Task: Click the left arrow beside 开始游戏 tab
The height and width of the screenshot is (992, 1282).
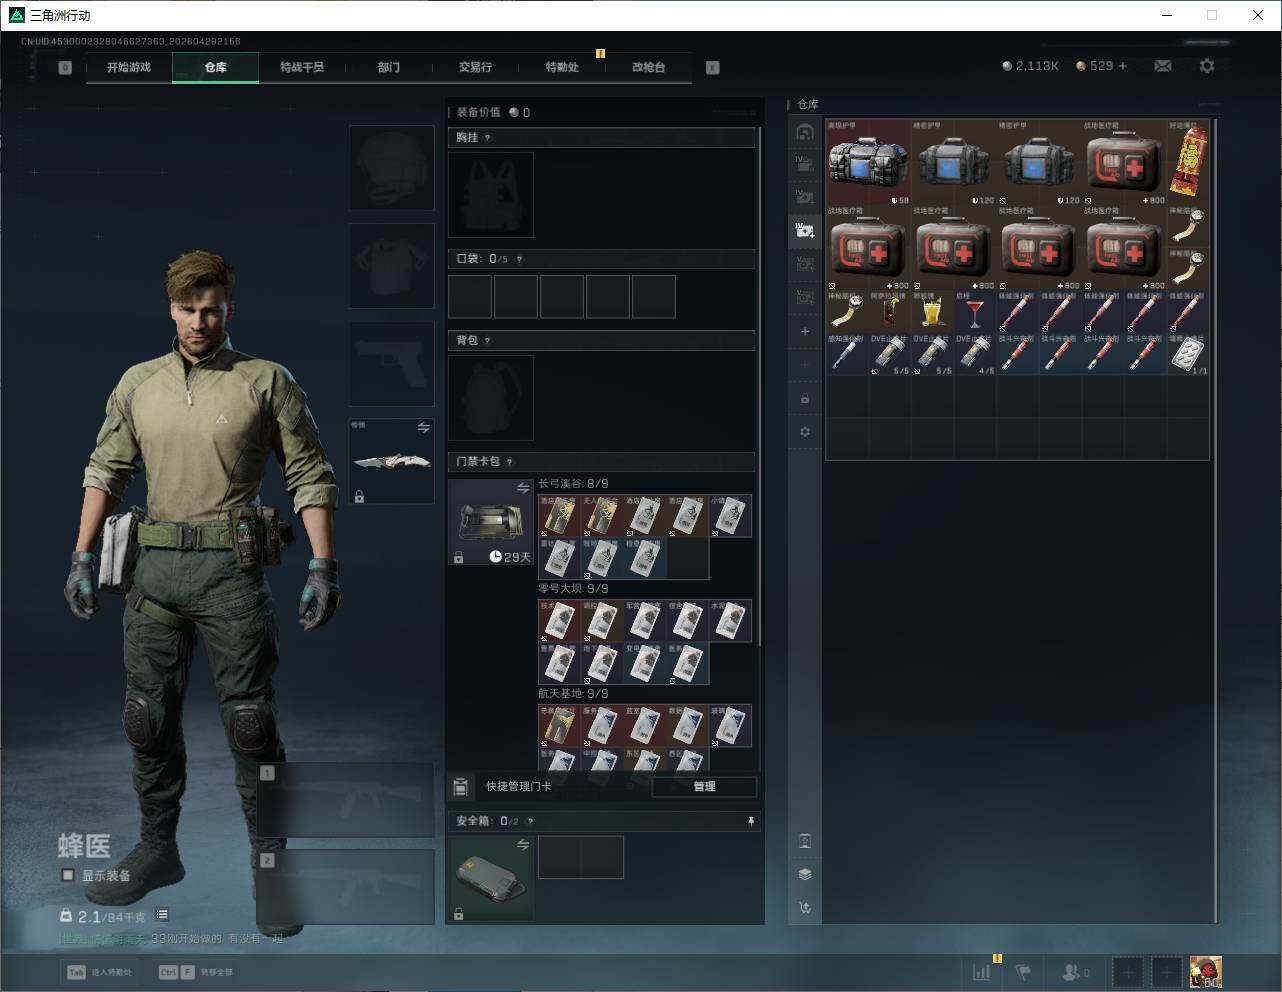Action: coord(65,68)
